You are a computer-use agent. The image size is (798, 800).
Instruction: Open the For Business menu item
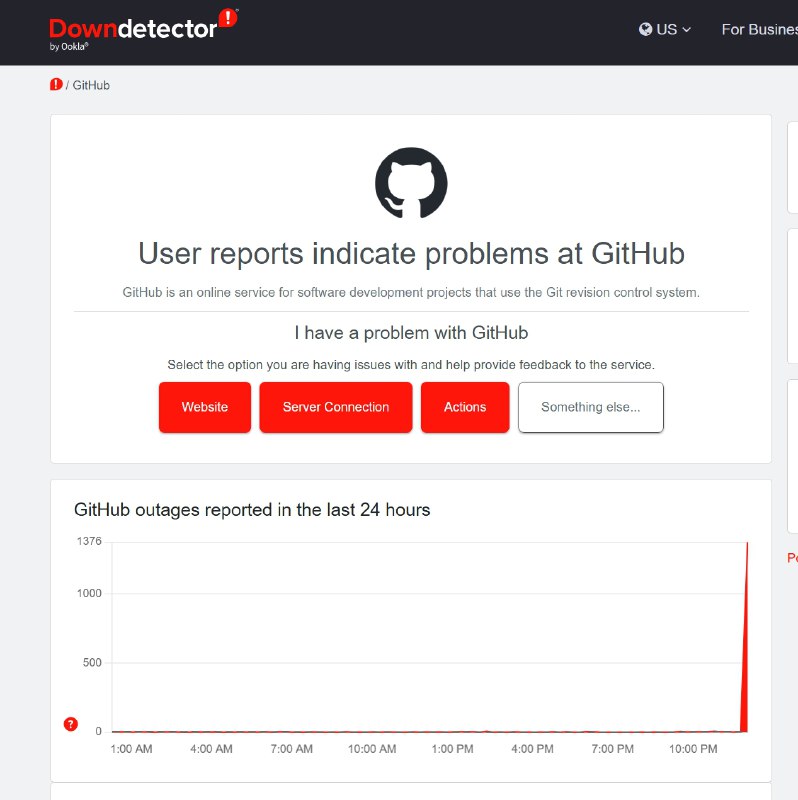click(760, 30)
